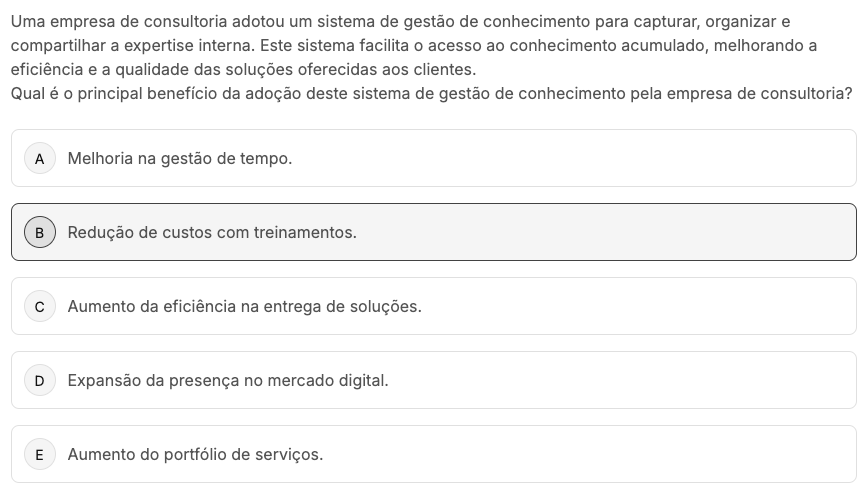Choose "Aumento da eficiência na entrega de soluções."

click(244, 306)
